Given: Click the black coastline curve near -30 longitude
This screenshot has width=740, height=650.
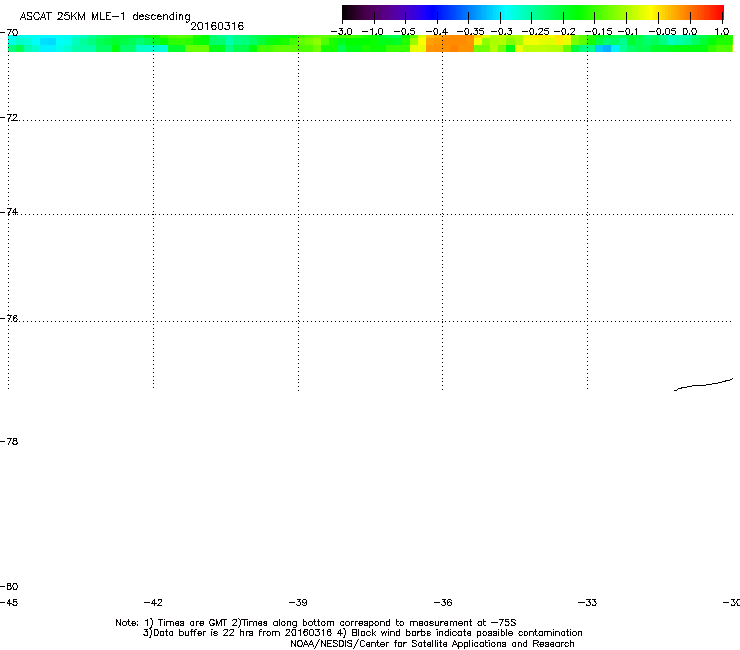Looking at the screenshot, I should coord(703,385).
